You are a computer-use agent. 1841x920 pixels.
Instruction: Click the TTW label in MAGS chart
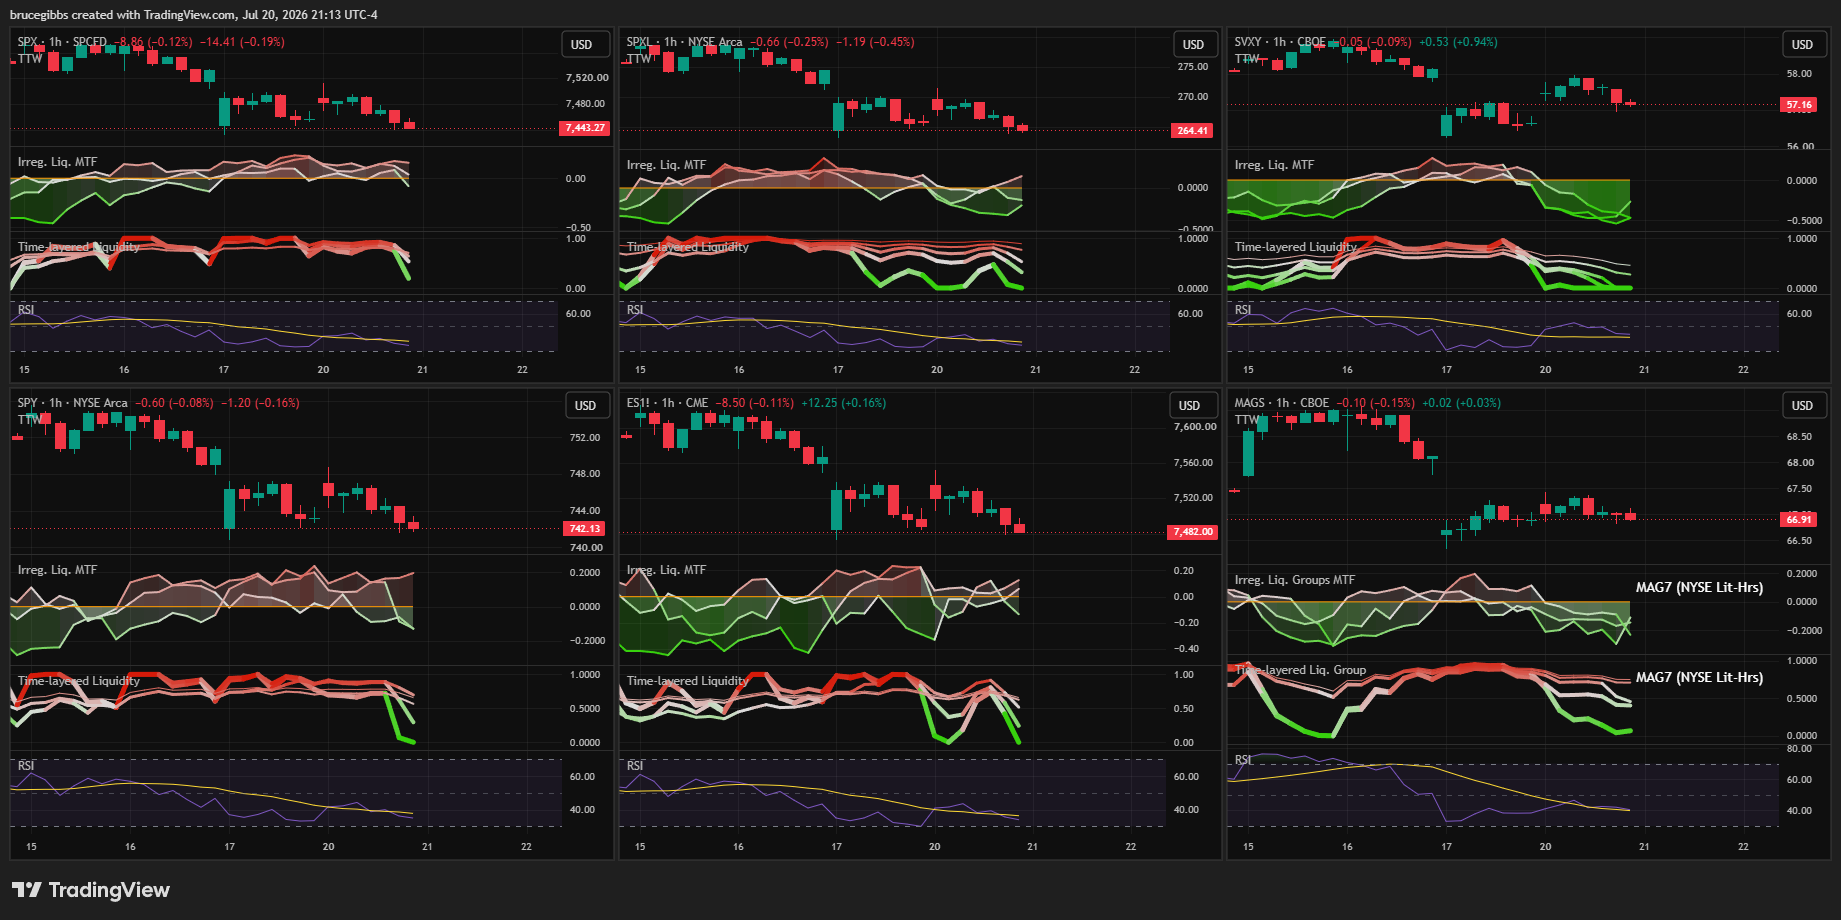click(1247, 419)
